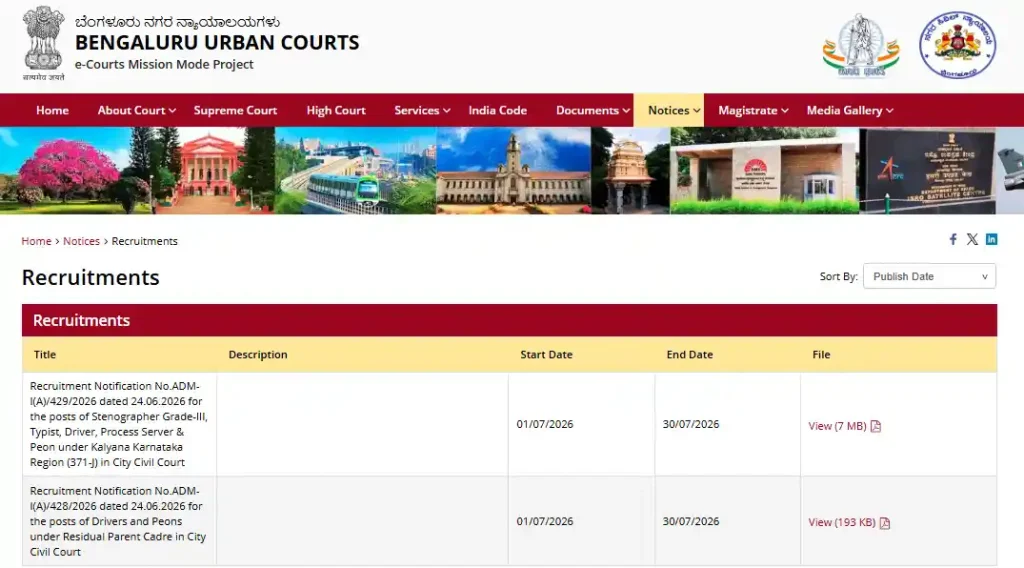Click e-Courts Mission Mode Project subtitle

pyautogui.click(x=164, y=64)
